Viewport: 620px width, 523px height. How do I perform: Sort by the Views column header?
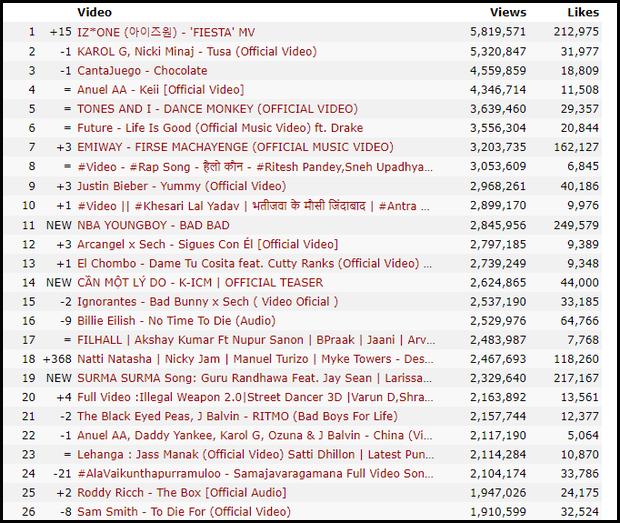(x=507, y=12)
